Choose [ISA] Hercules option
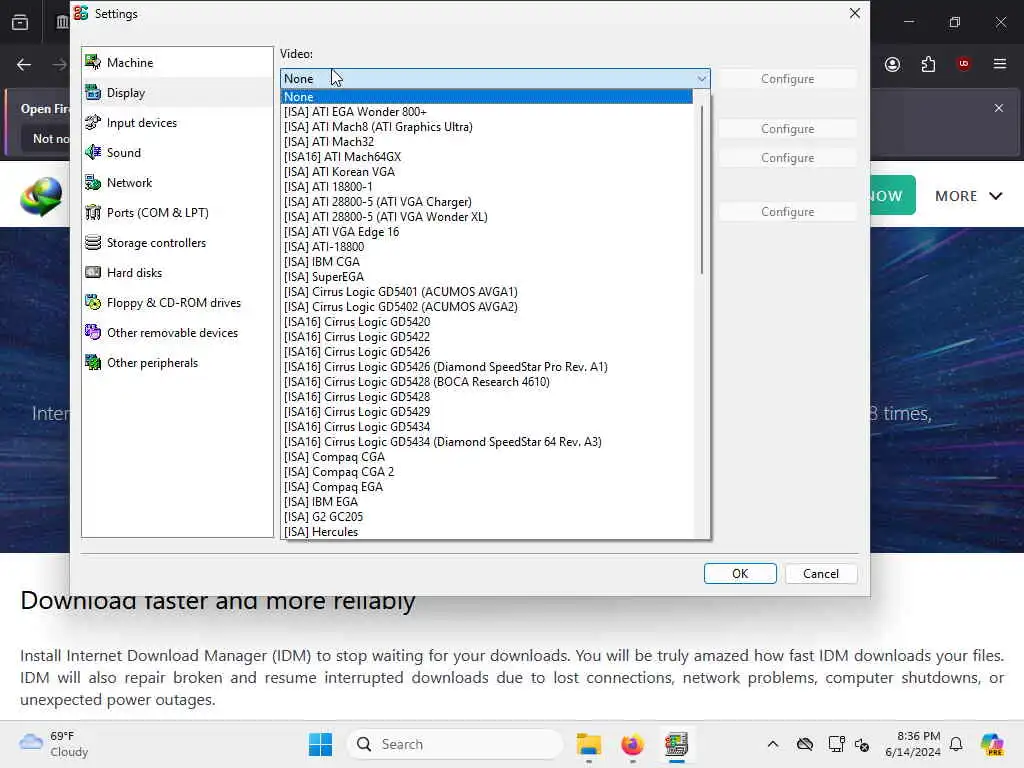 coord(487,532)
